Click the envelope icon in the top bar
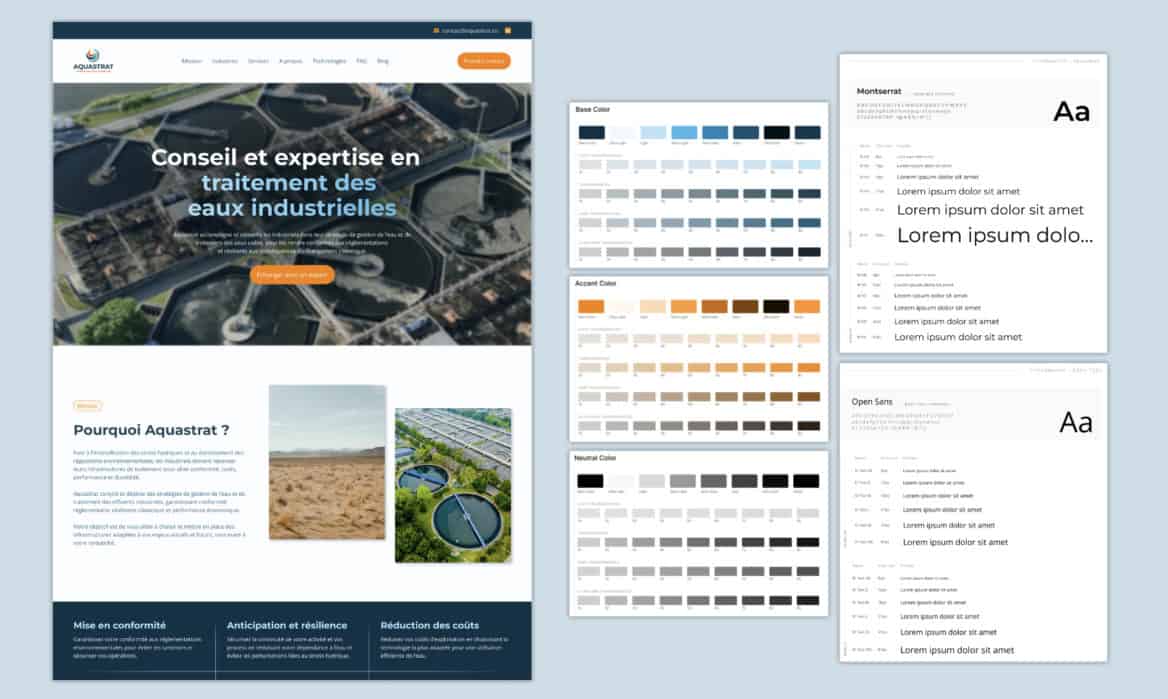 pos(436,31)
